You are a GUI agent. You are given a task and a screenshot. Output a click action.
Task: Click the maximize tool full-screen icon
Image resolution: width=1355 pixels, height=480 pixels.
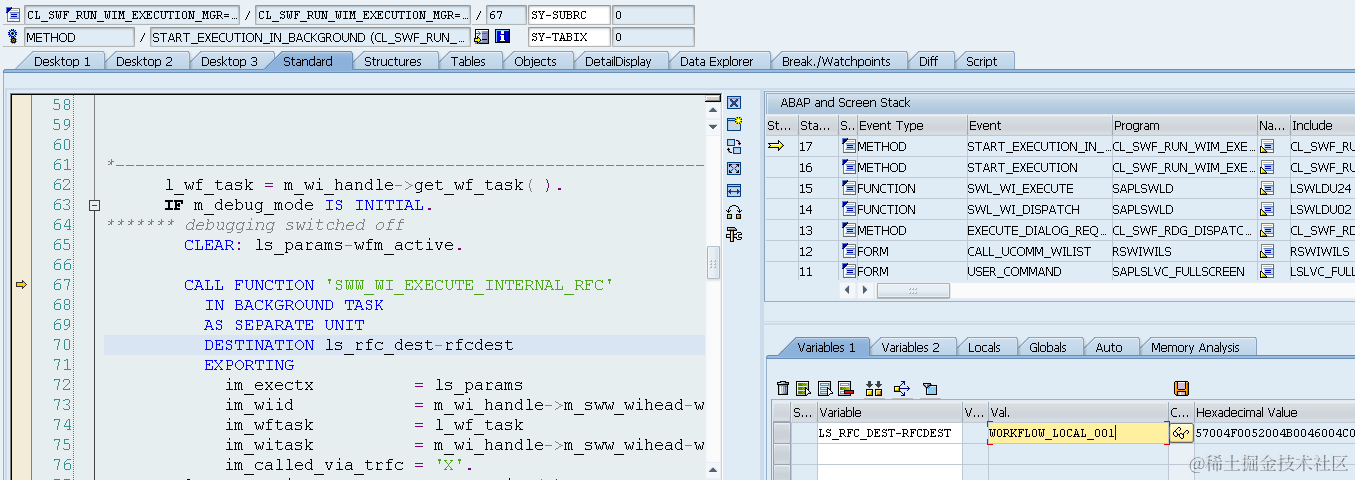pyautogui.click(x=734, y=168)
